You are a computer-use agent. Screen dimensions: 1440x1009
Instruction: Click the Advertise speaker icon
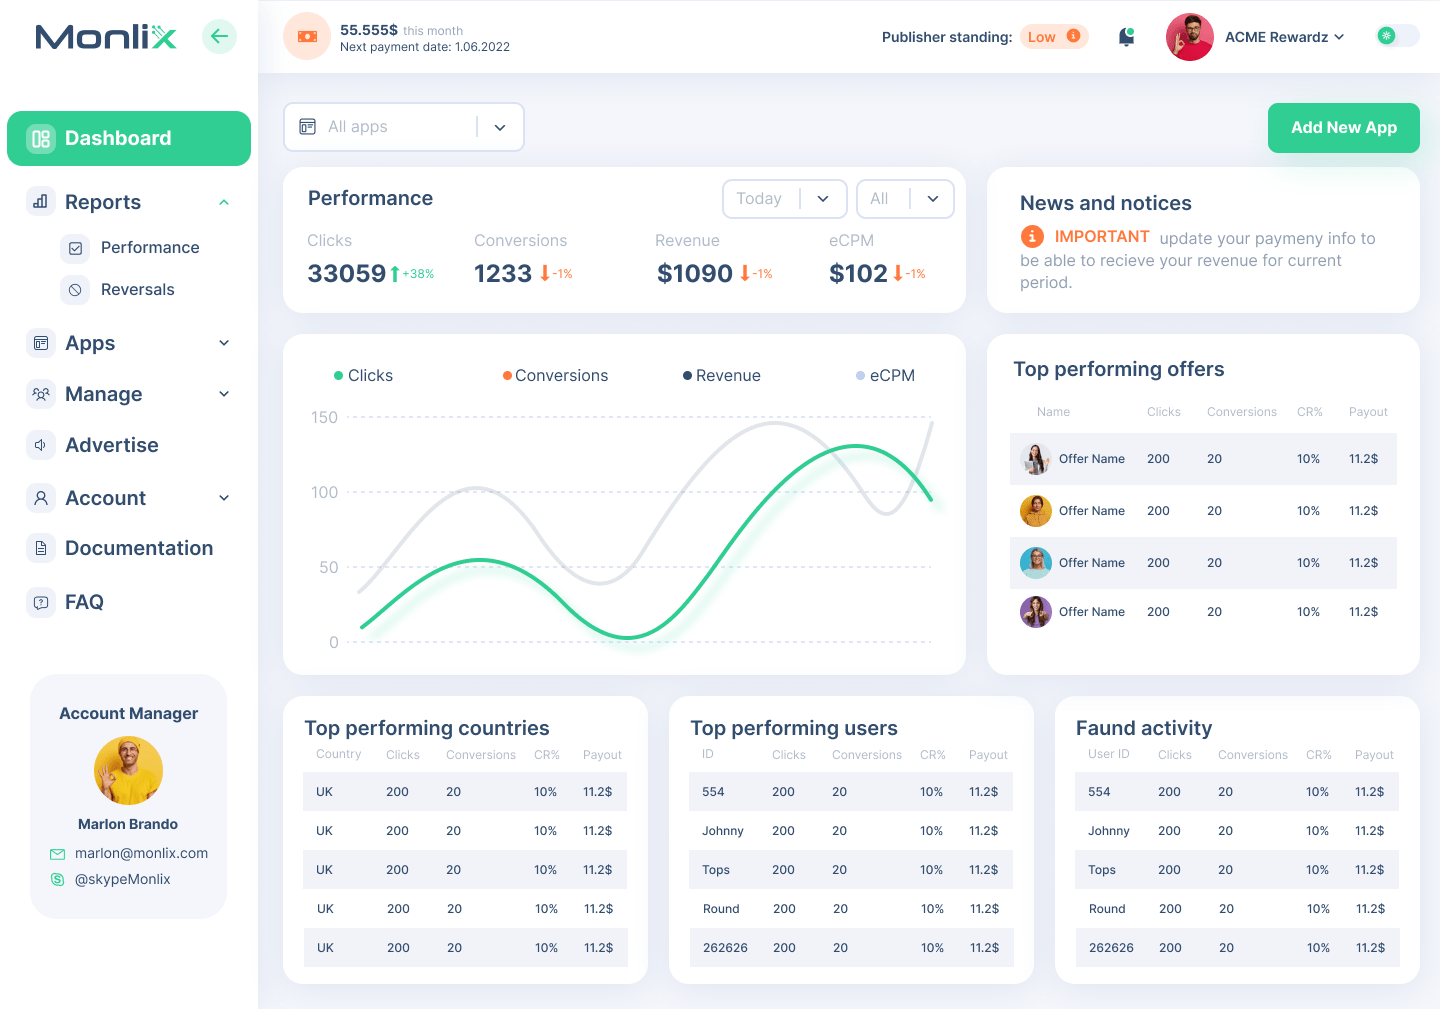(x=41, y=445)
